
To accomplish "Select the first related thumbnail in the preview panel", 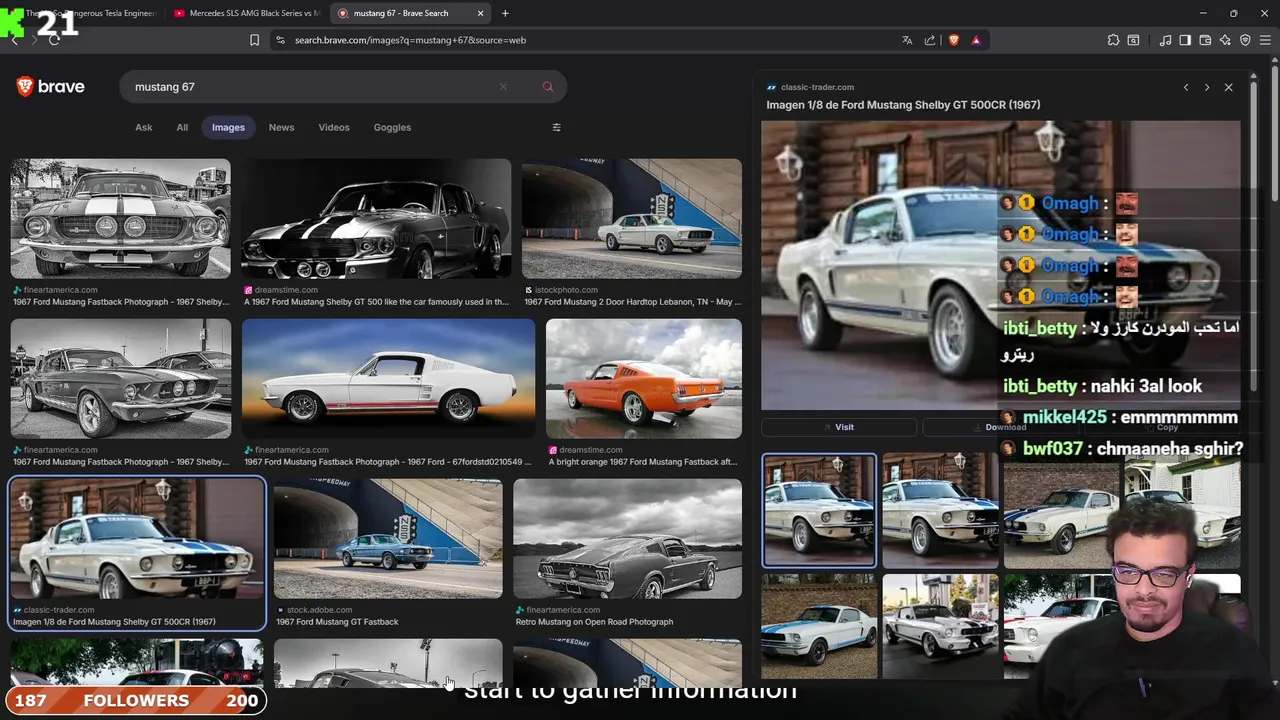I will tap(819, 510).
